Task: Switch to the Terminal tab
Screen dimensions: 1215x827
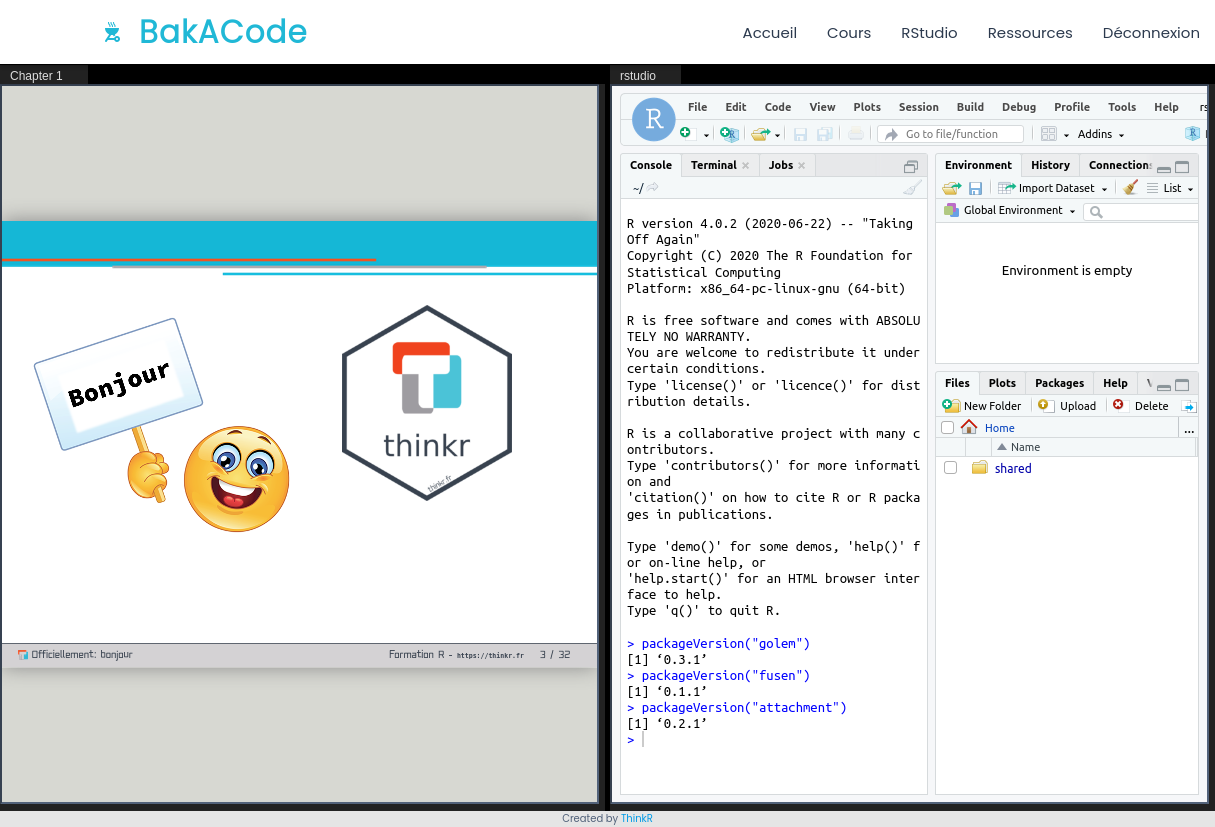Action: tap(713, 165)
